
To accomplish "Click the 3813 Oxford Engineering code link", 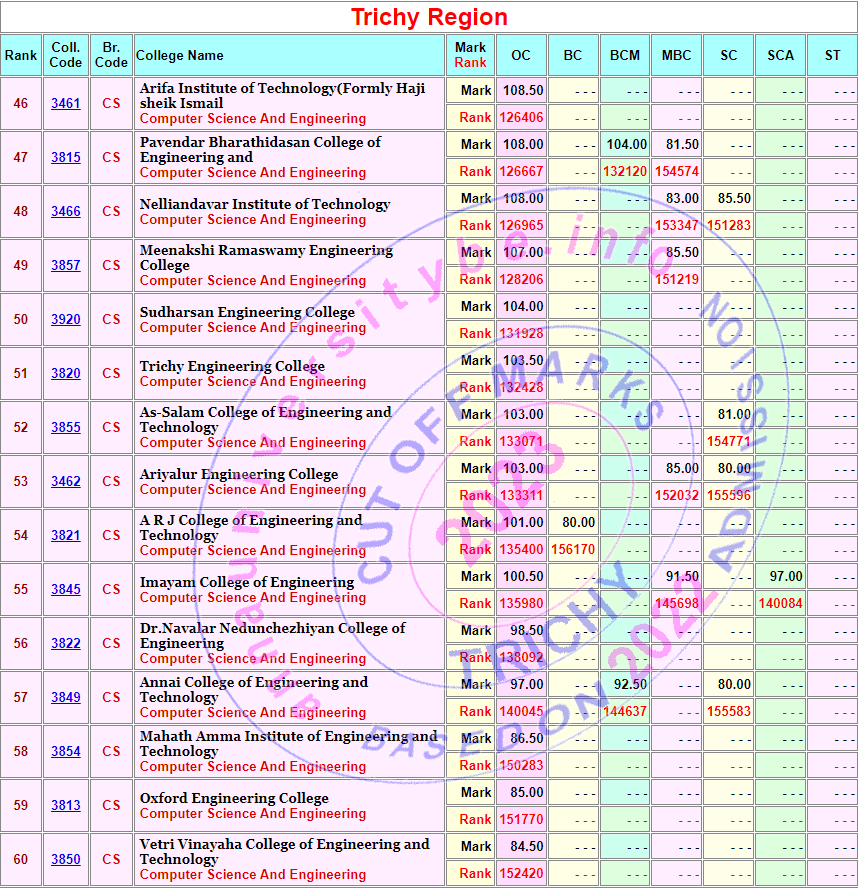I will 66,806.
